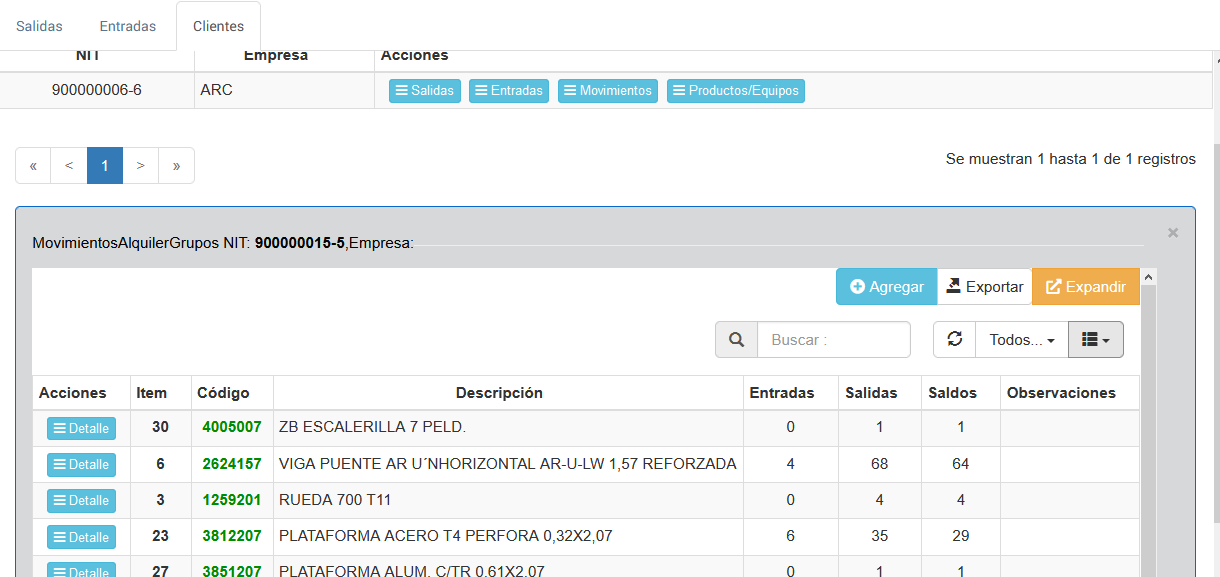Open Detalle for ZB ESCALERILLA row
The height and width of the screenshot is (577, 1220).
point(81,429)
